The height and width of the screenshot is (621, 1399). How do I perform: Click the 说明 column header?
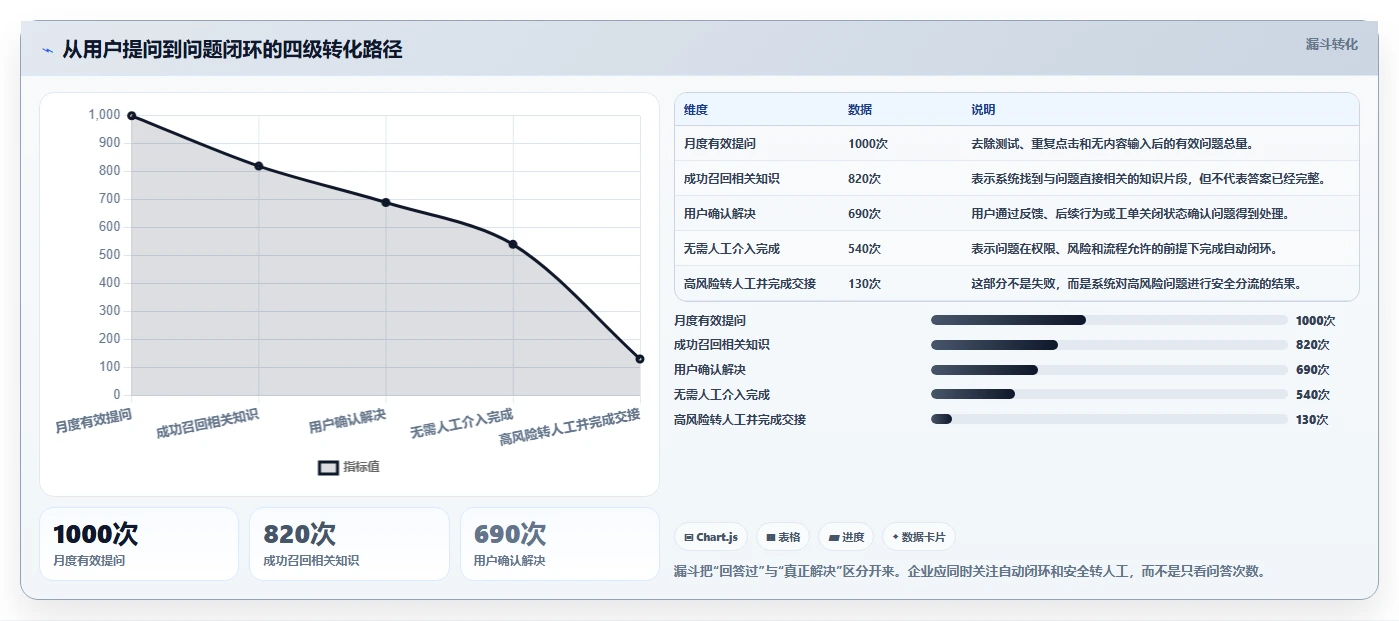[983, 110]
